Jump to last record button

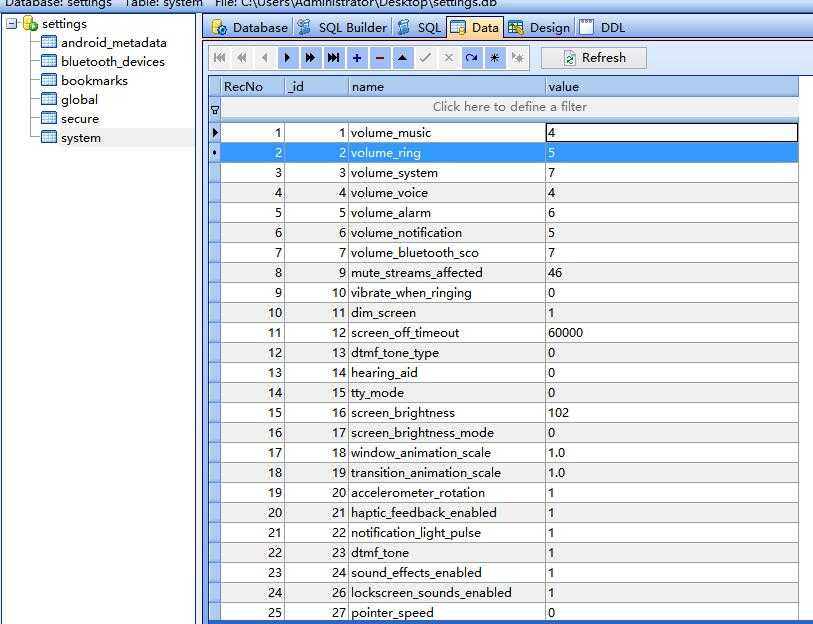point(333,58)
